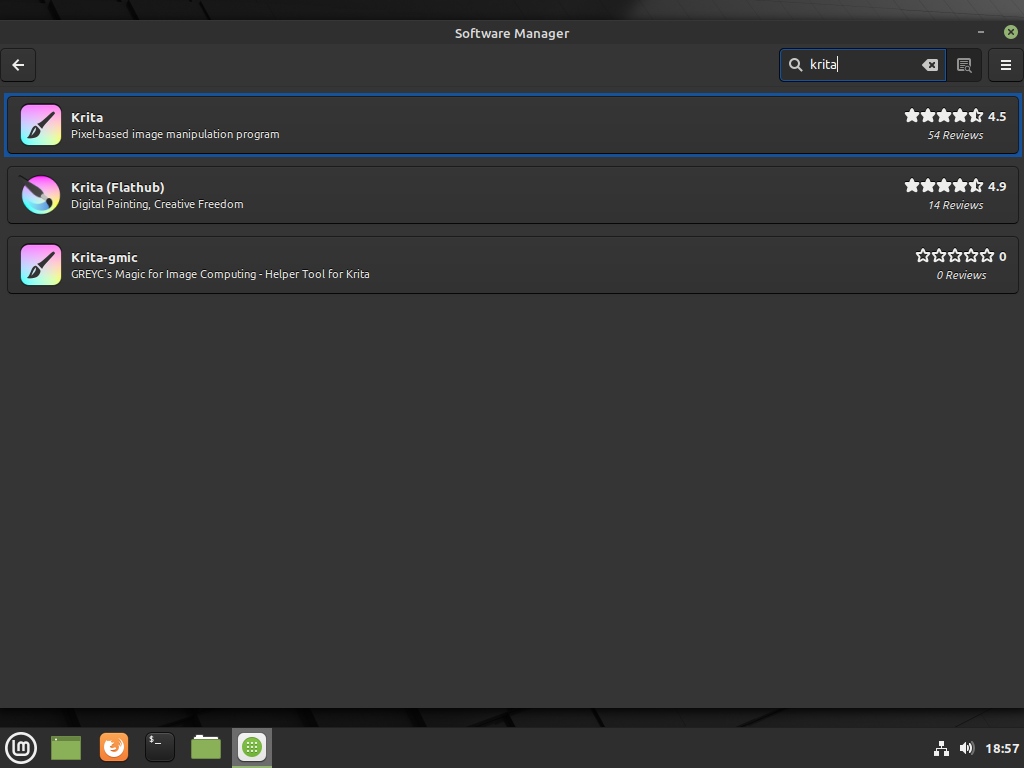Launch Terminal from the taskbar
Image resolution: width=1024 pixels, height=768 pixels.
160,748
